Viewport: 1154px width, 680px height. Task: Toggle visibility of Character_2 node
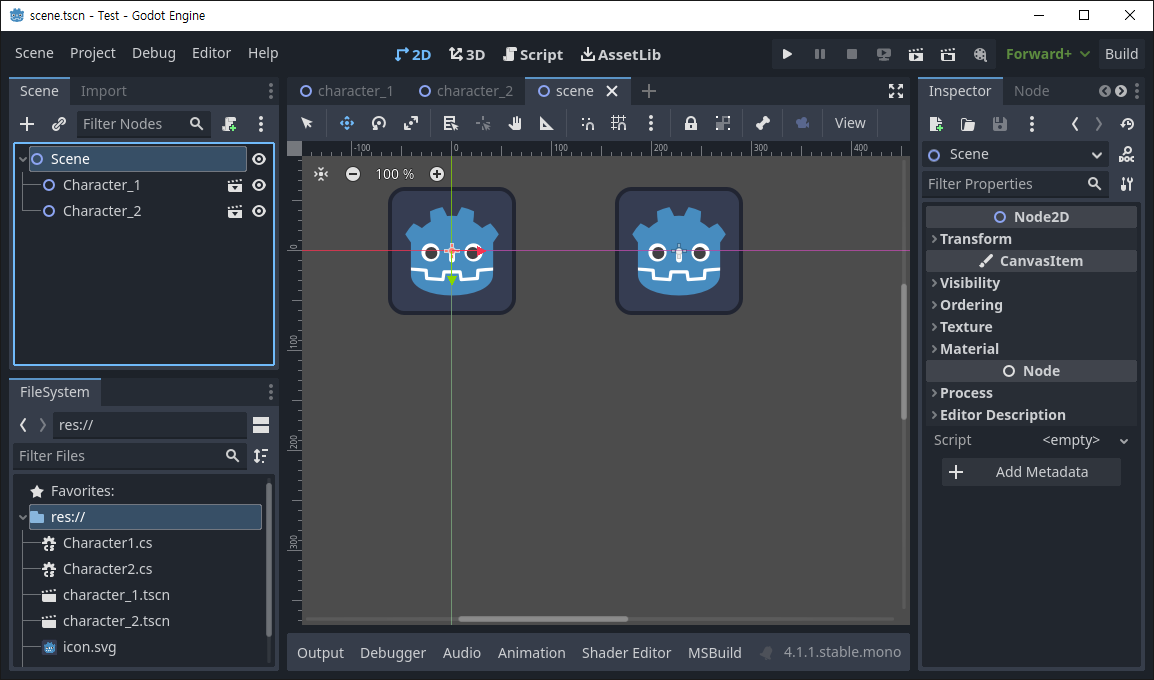[x=259, y=211]
